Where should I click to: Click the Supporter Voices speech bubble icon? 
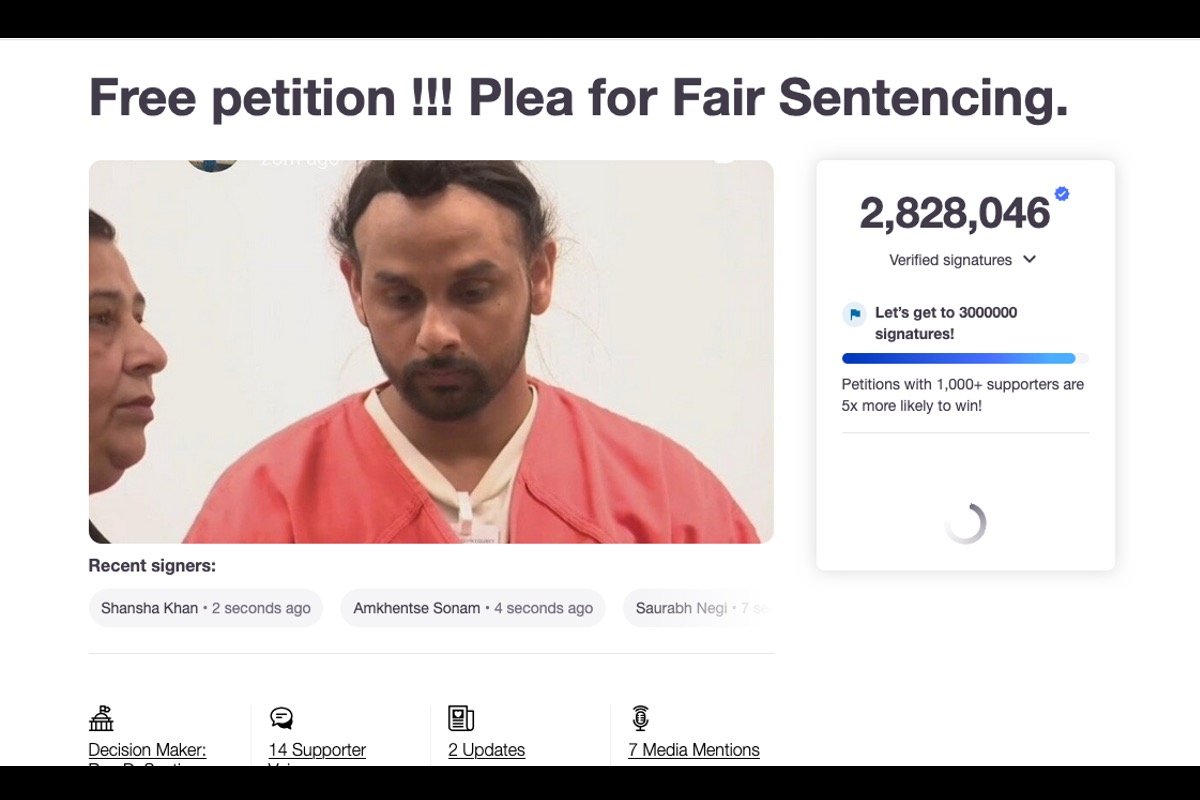pyautogui.click(x=281, y=718)
